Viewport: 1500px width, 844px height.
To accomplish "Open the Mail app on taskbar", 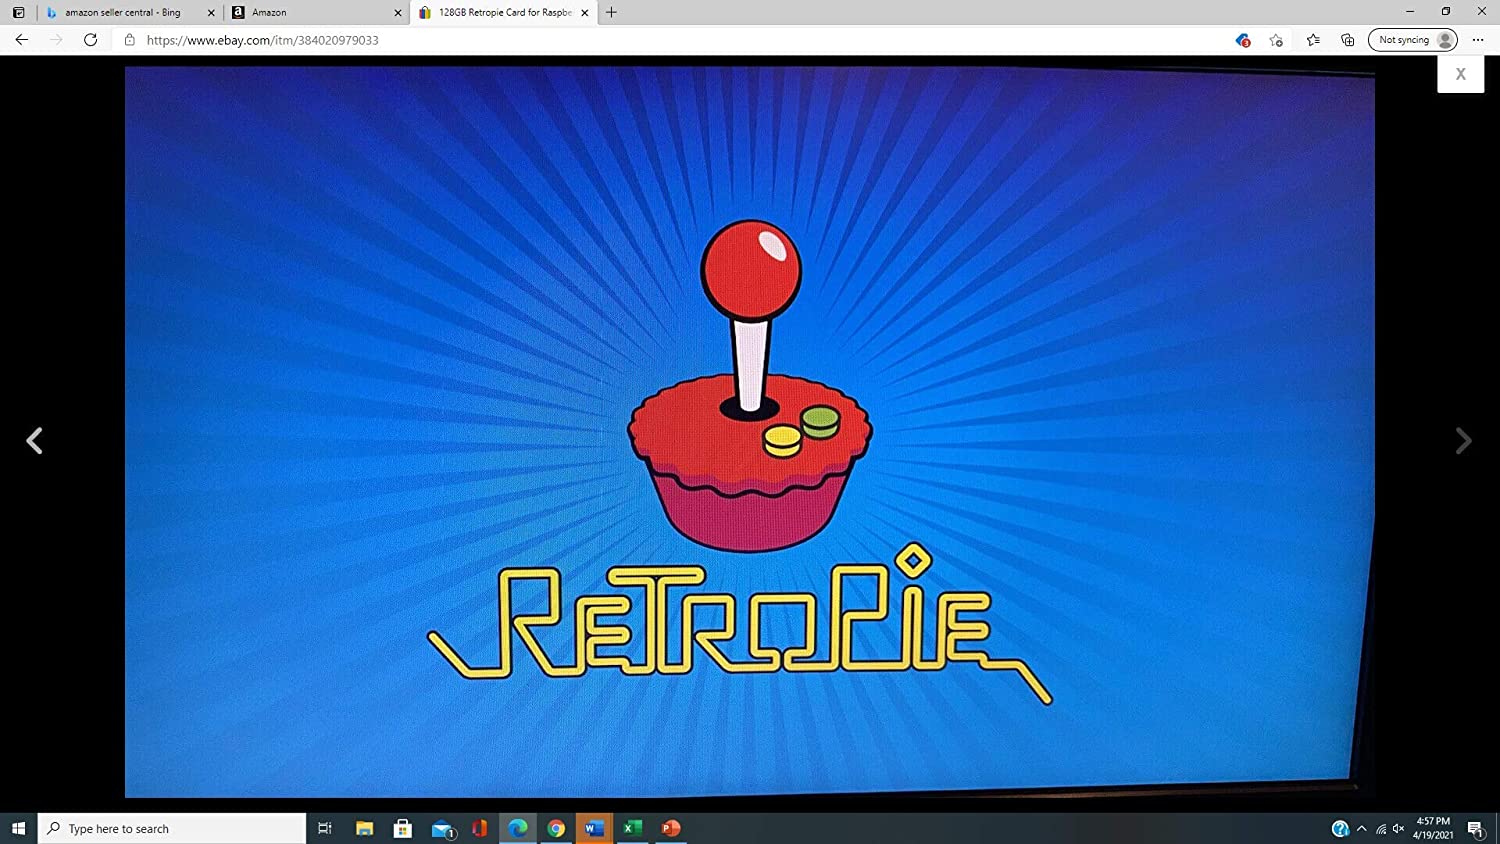I will click(442, 828).
